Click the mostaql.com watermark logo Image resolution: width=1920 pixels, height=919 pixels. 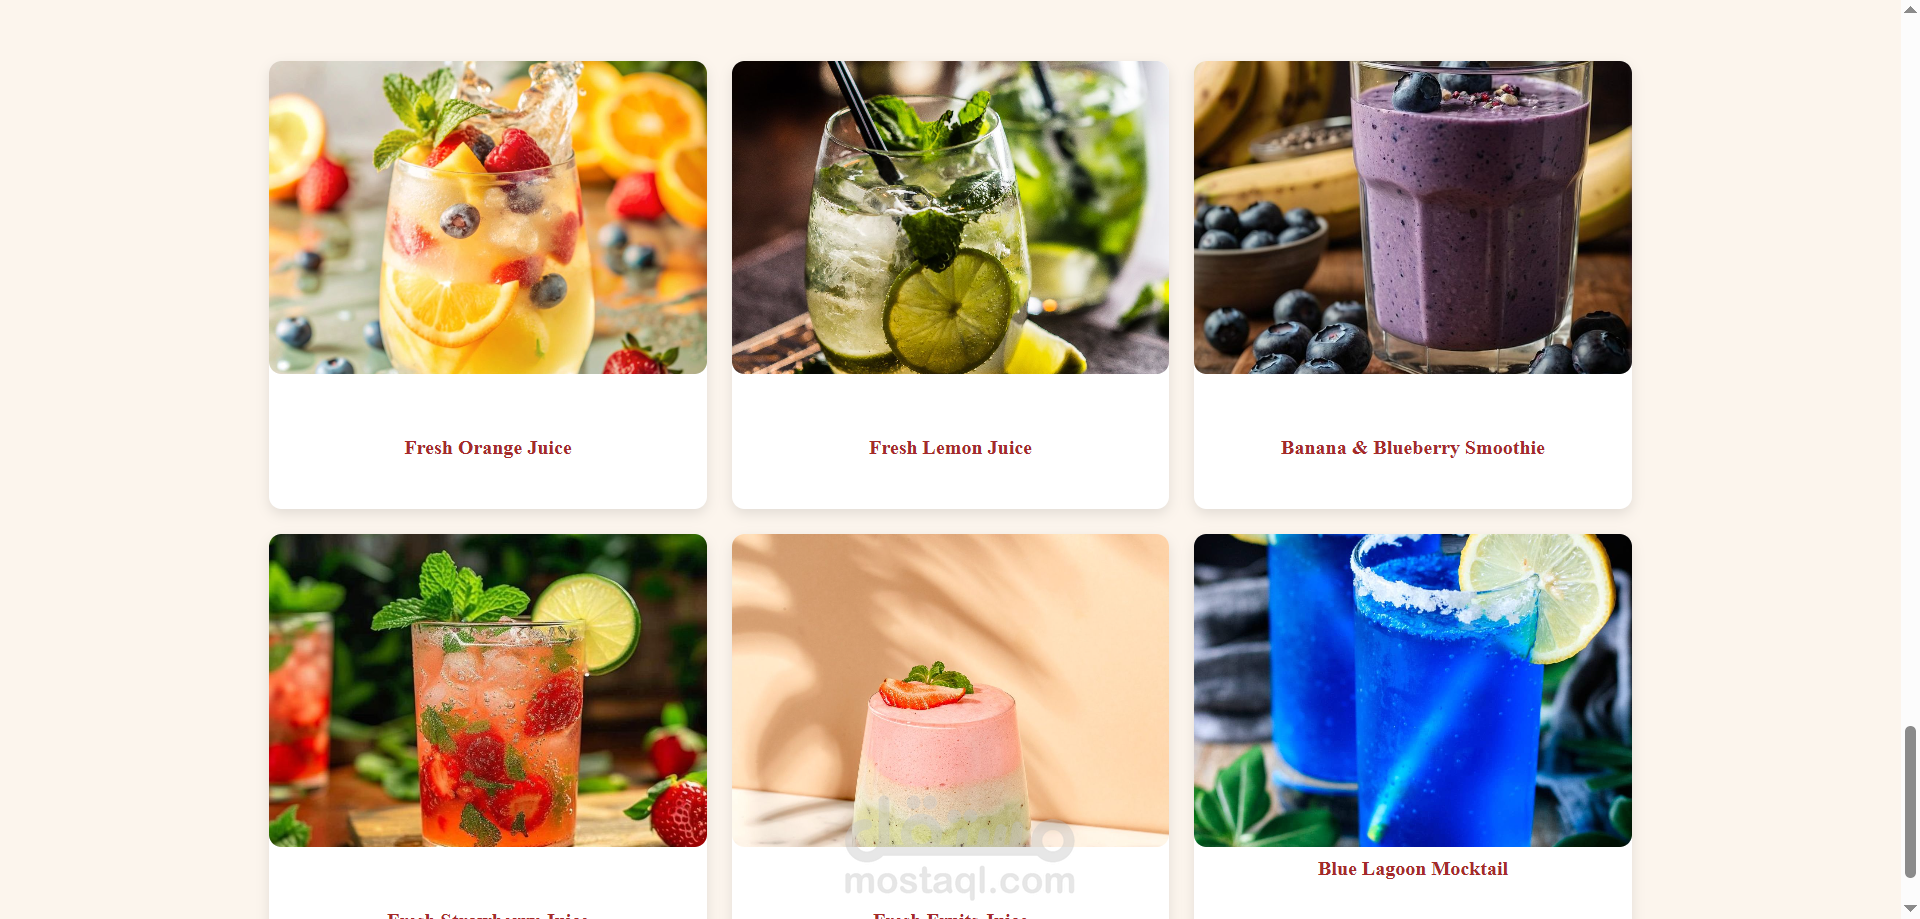(960, 850)
